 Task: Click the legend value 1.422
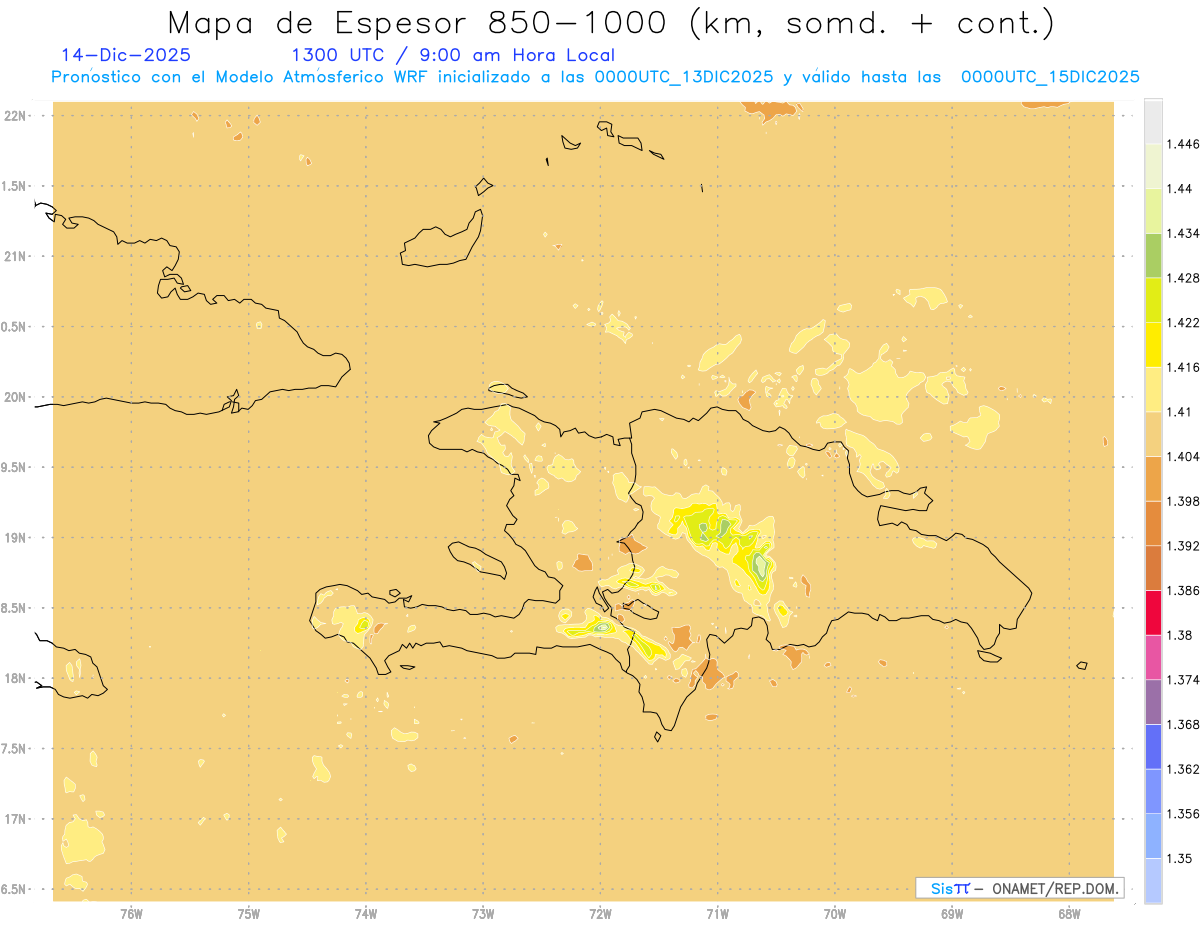[x=1184, y=322]
